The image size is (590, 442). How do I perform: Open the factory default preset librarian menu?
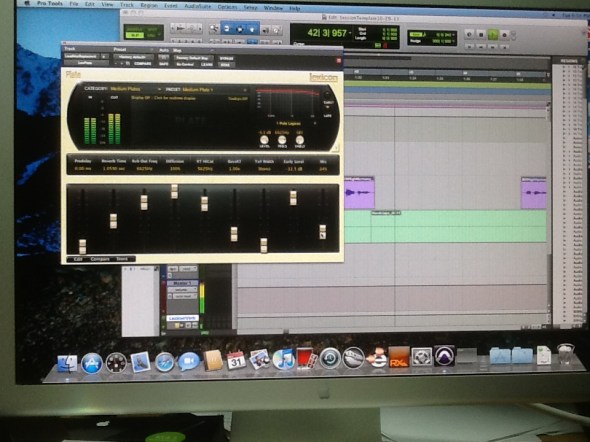click(x=133, y=57)
